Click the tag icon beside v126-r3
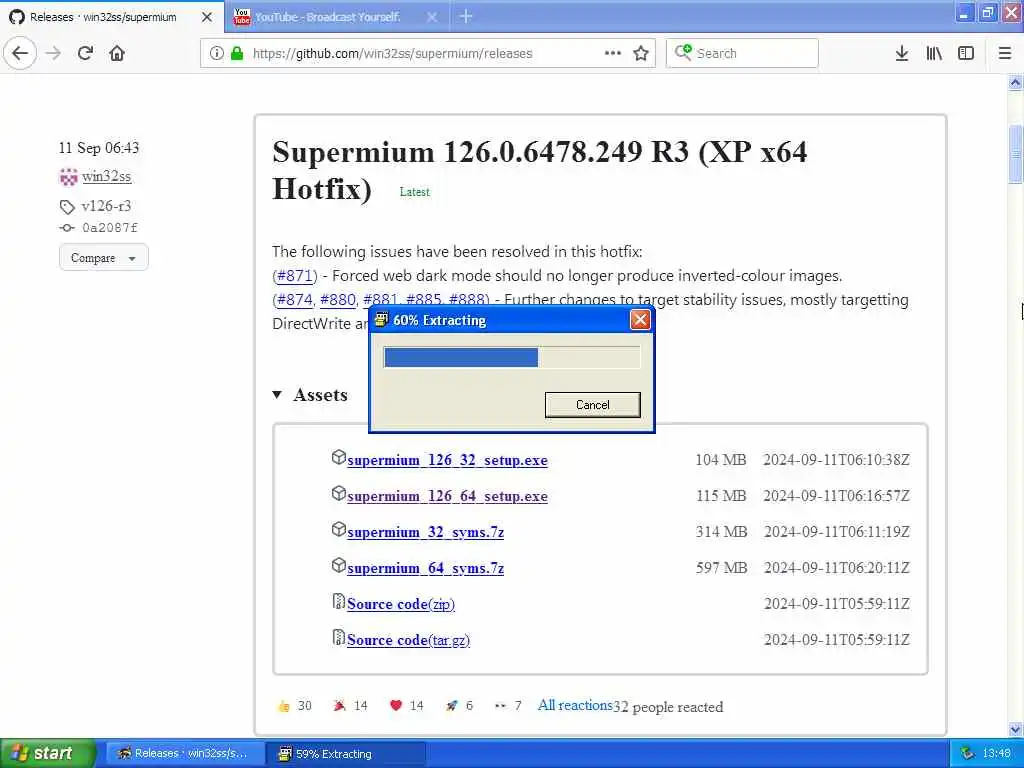The height and width of the screenshot is (768, 1024). coord(67,207)
